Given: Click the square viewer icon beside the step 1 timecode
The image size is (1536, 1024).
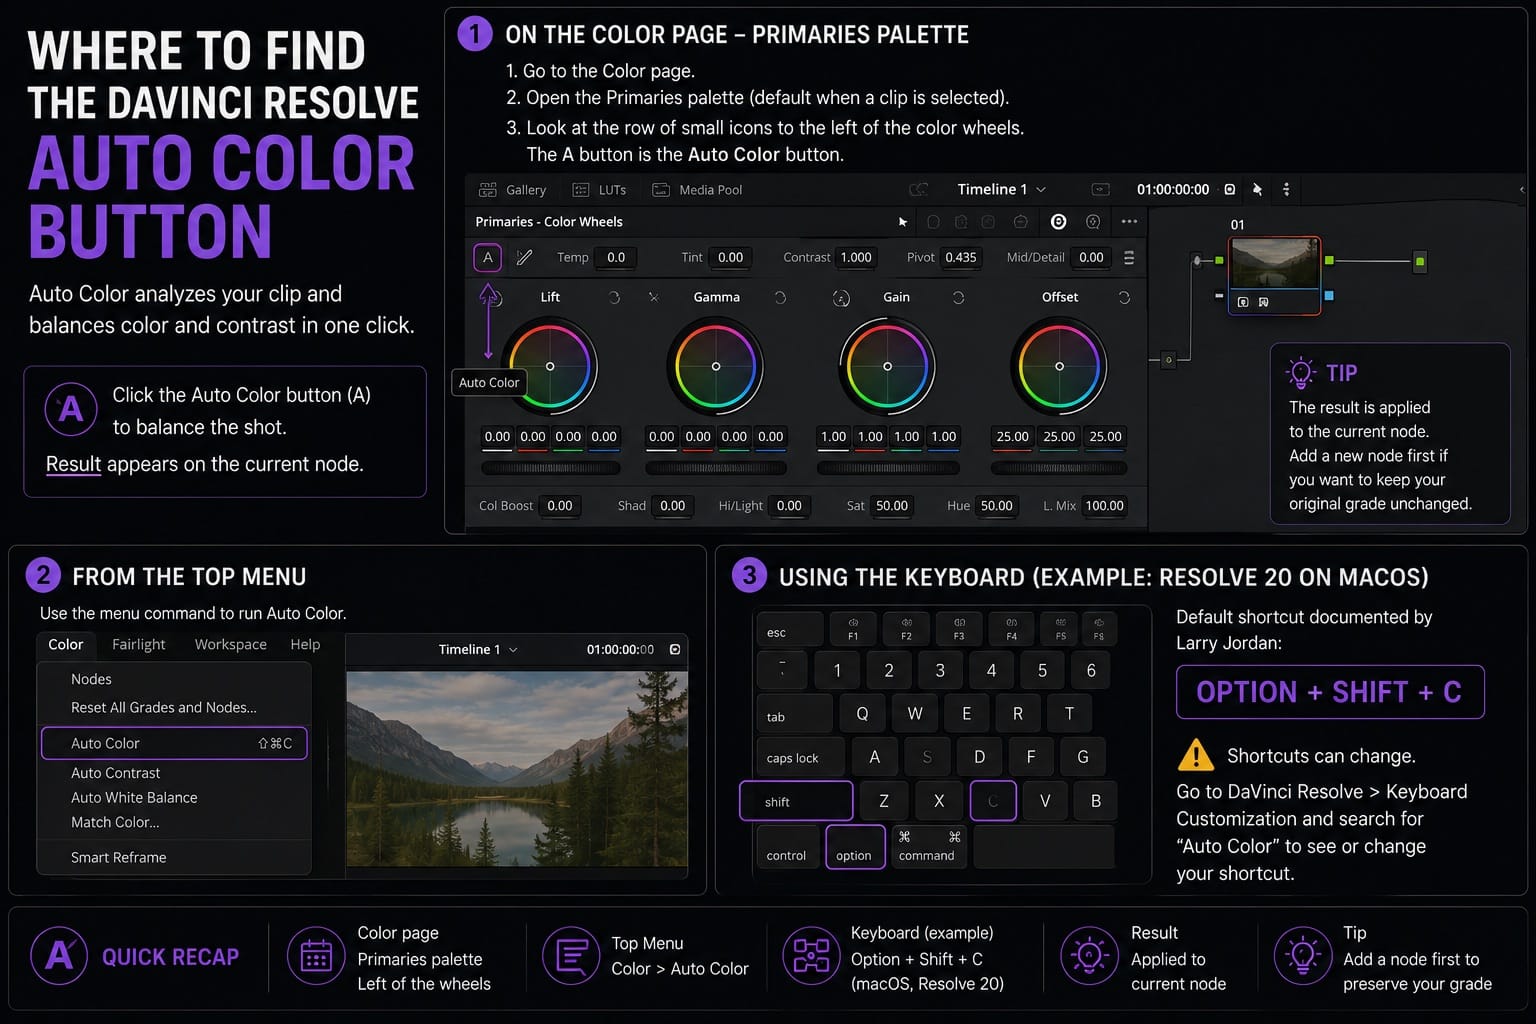Looking at the screenshot, I should pyautogui.click(x=1229, y=189).
